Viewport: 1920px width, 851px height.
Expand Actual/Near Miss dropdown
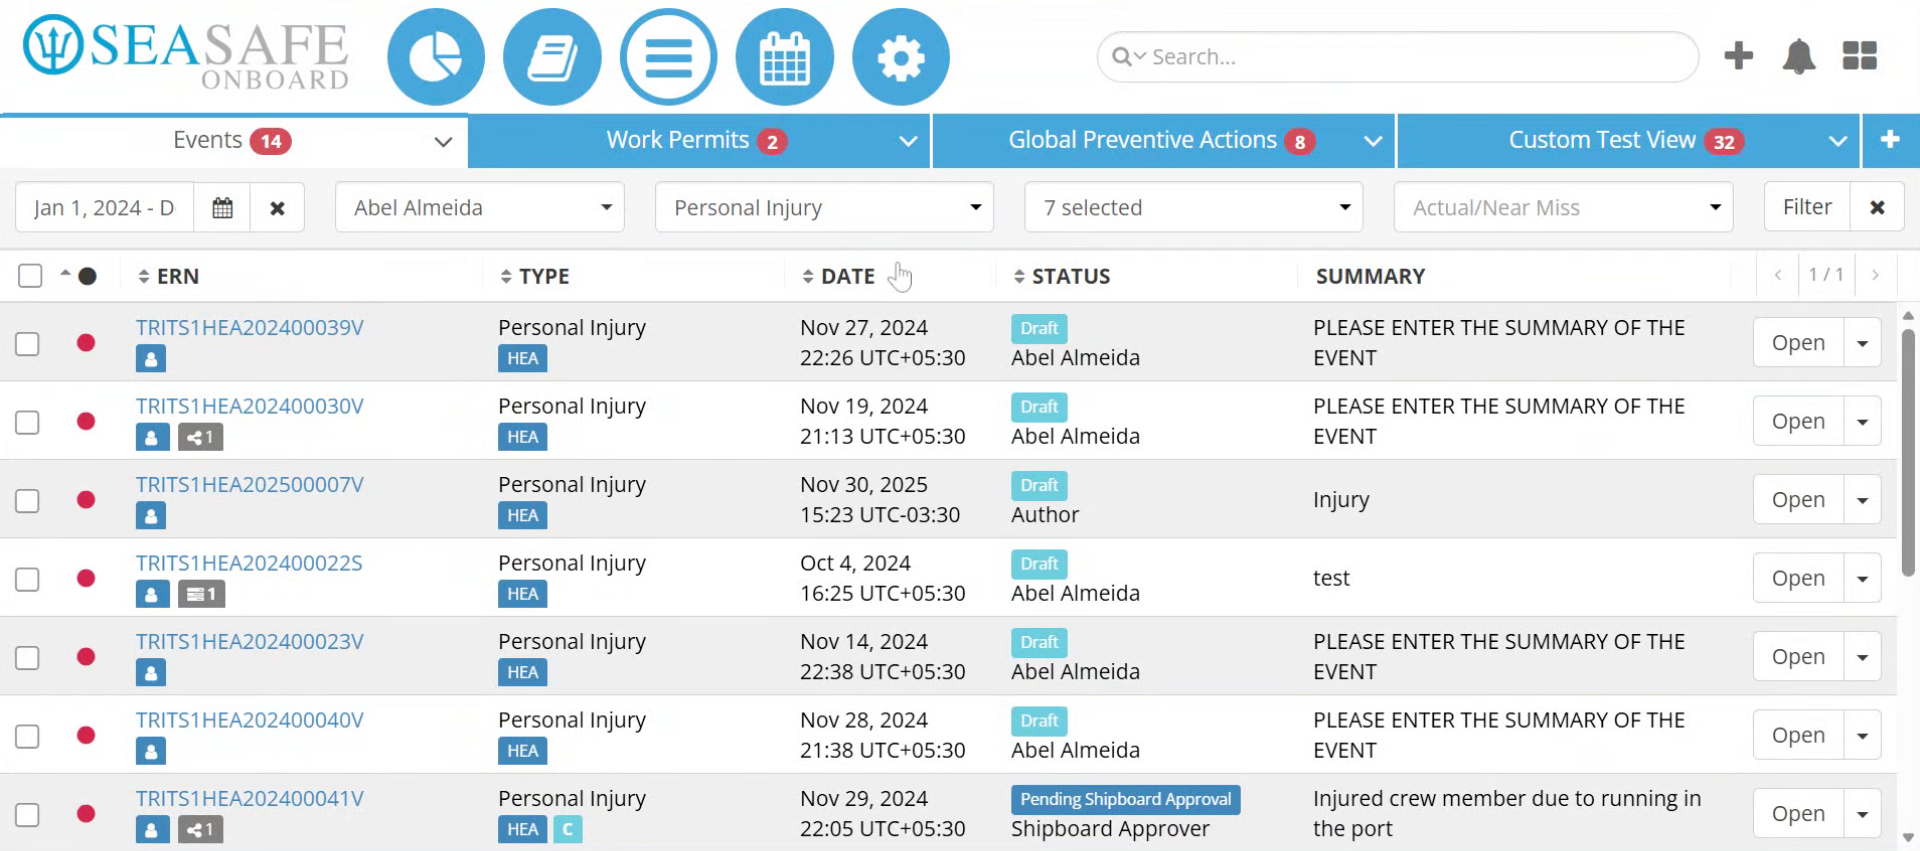1563,208
